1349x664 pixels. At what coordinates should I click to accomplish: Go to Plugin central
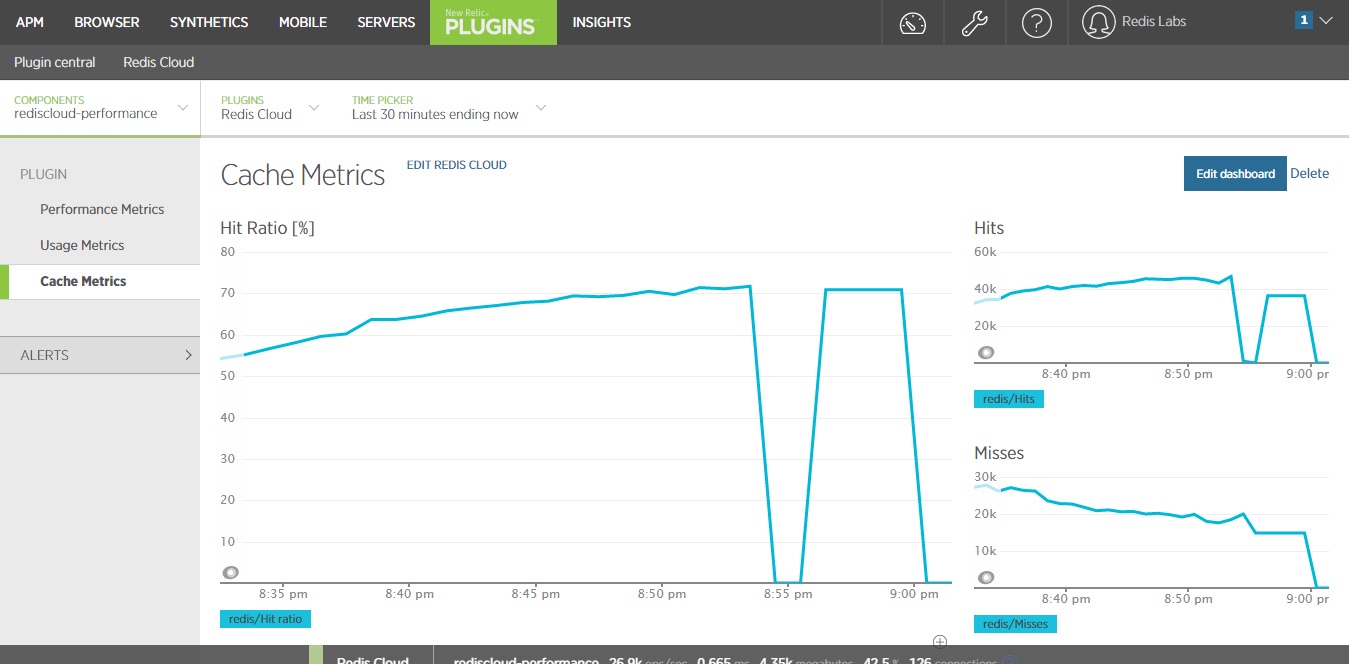(55, 62)
